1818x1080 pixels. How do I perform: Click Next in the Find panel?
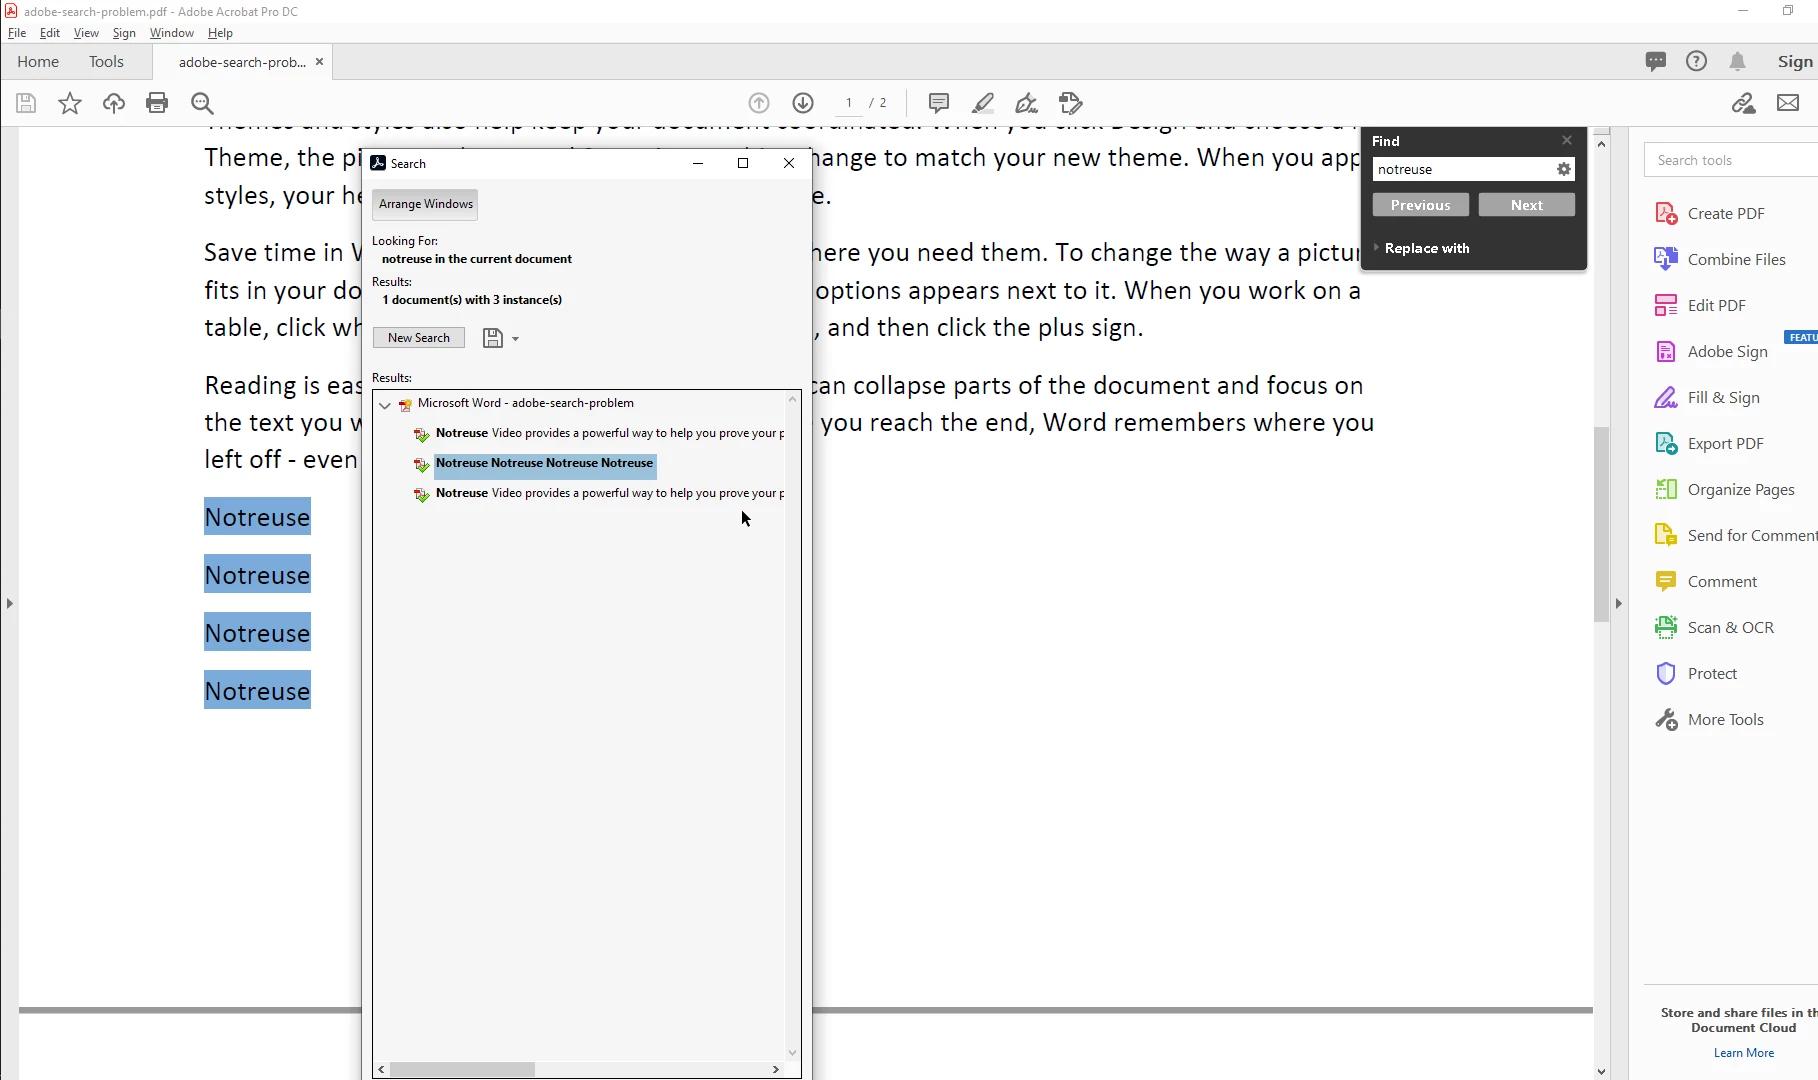point(1527,205)
